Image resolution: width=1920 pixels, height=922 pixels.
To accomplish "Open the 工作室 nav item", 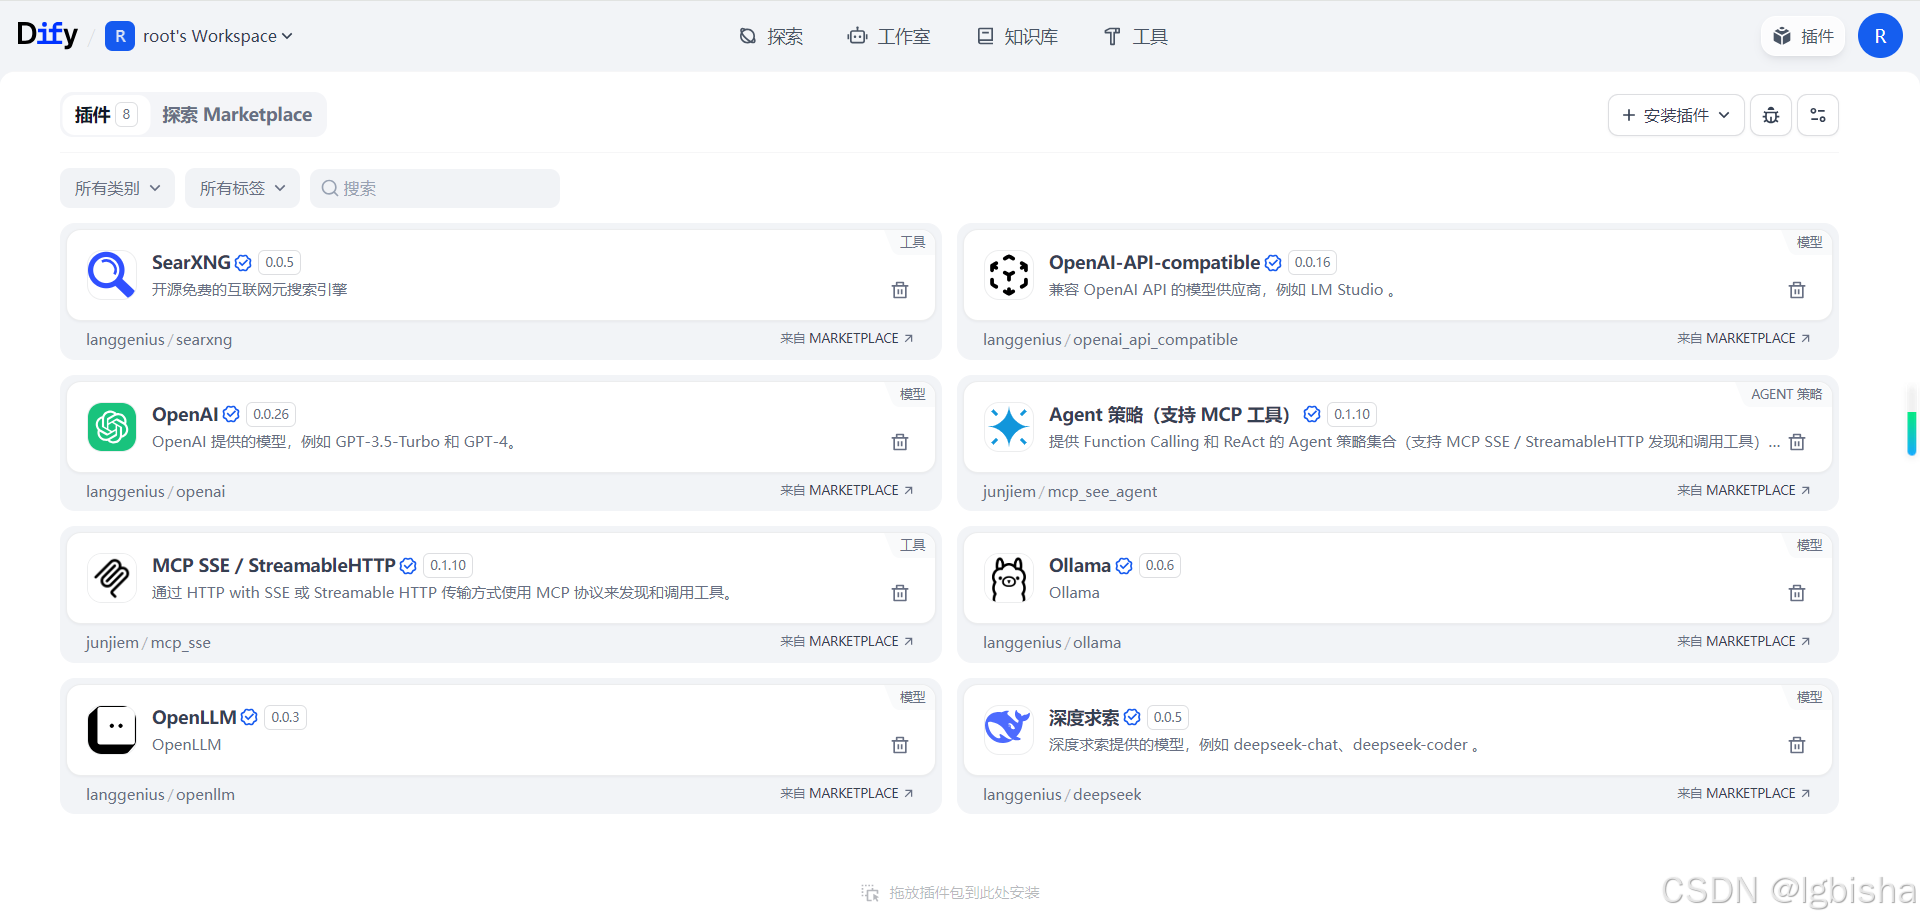I will pyautogui.click(x=888, y=37).
